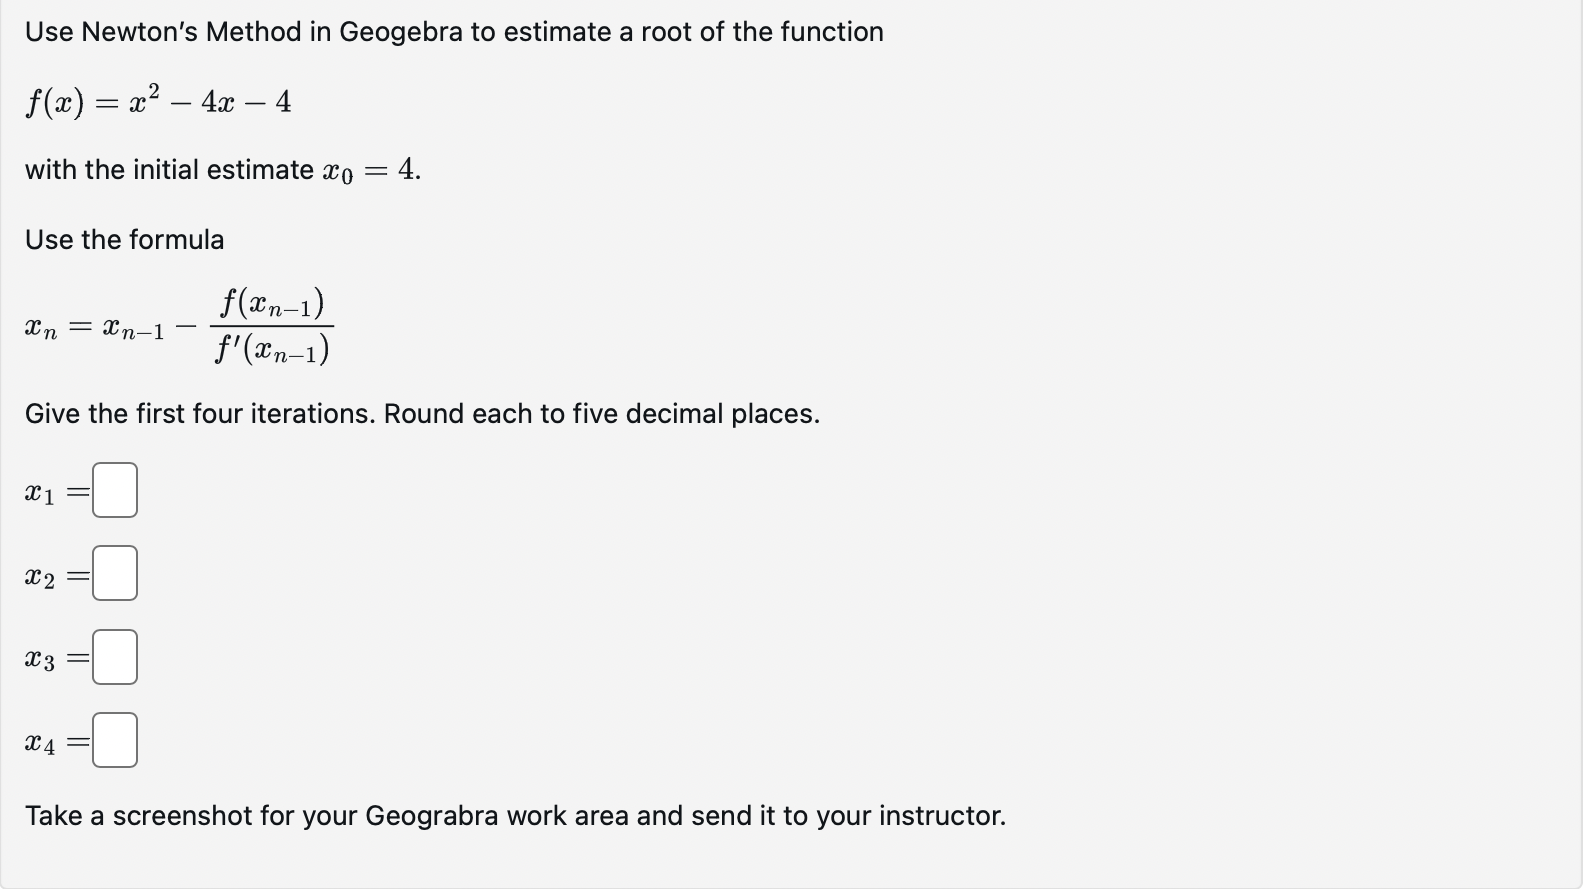The image size is (1584, 889).
Task: Click inside the last empty answer field
Action: [113, 740]
